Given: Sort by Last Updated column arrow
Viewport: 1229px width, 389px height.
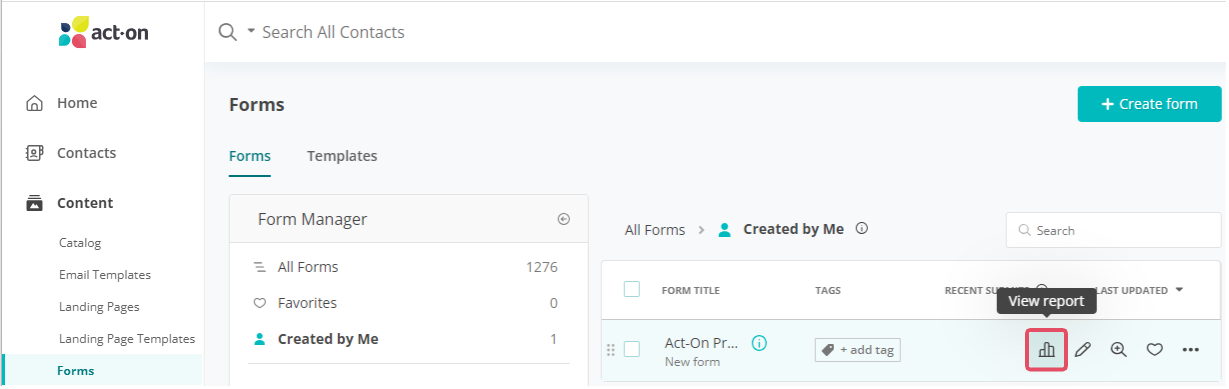Looking at the screenshot, I should (1179, 290).
